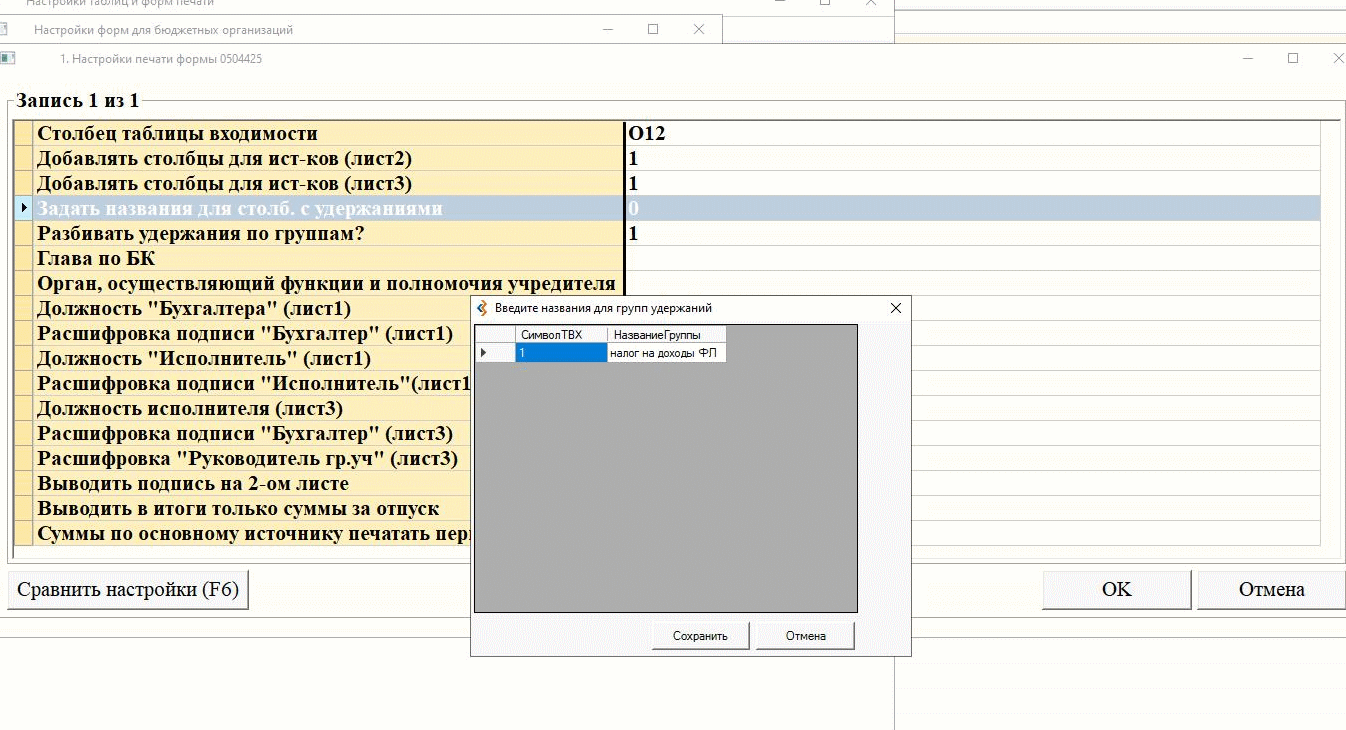Select row 'Столбец таблицы входимости'
The height and width of the screenshot is (730, 1346).
pyautogui.click(x=328, y=134)
